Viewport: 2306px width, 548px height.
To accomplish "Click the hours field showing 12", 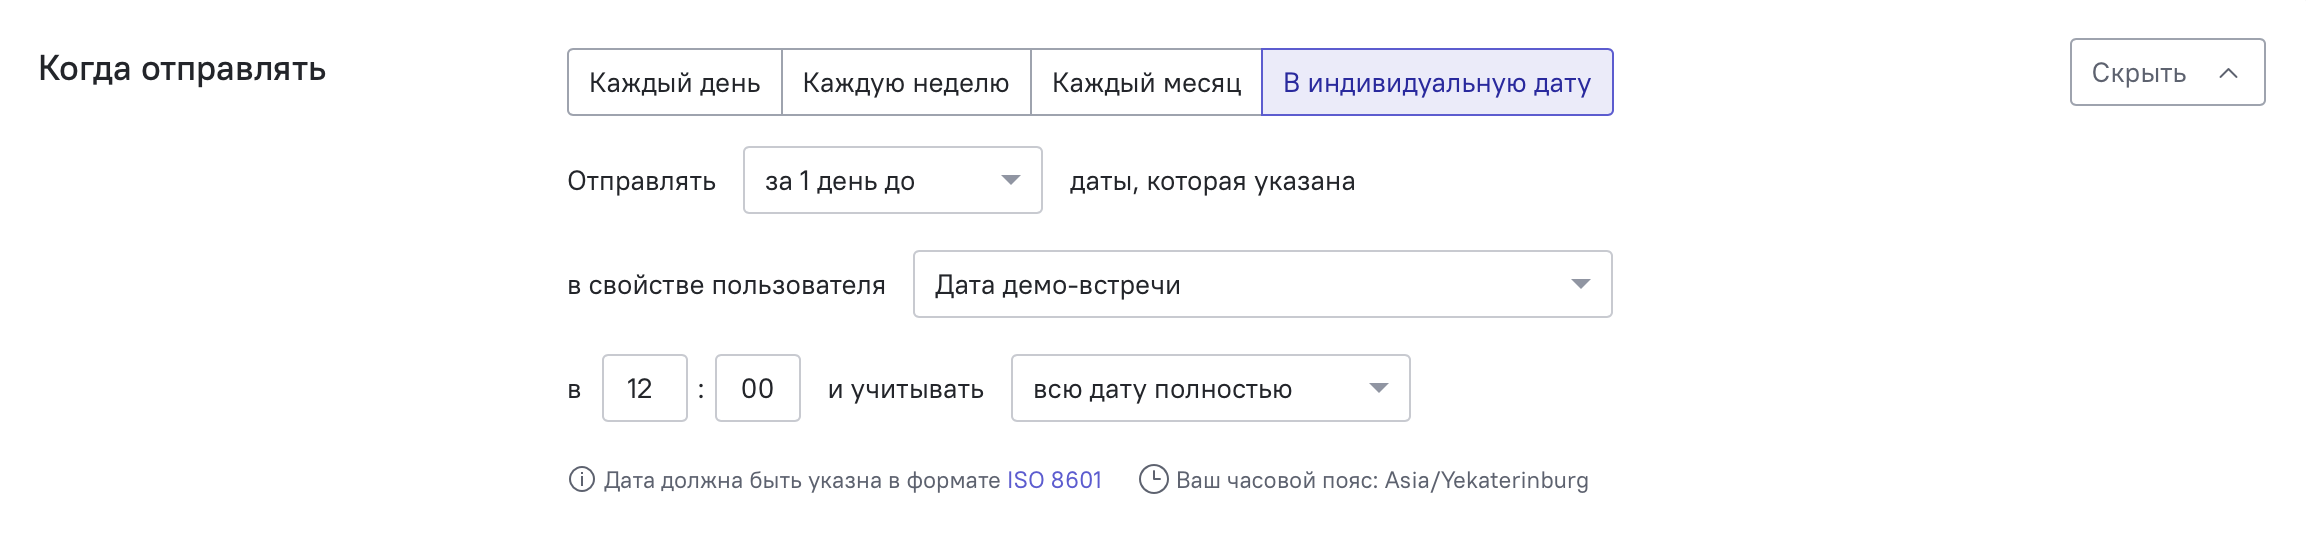I will point(645,388).
